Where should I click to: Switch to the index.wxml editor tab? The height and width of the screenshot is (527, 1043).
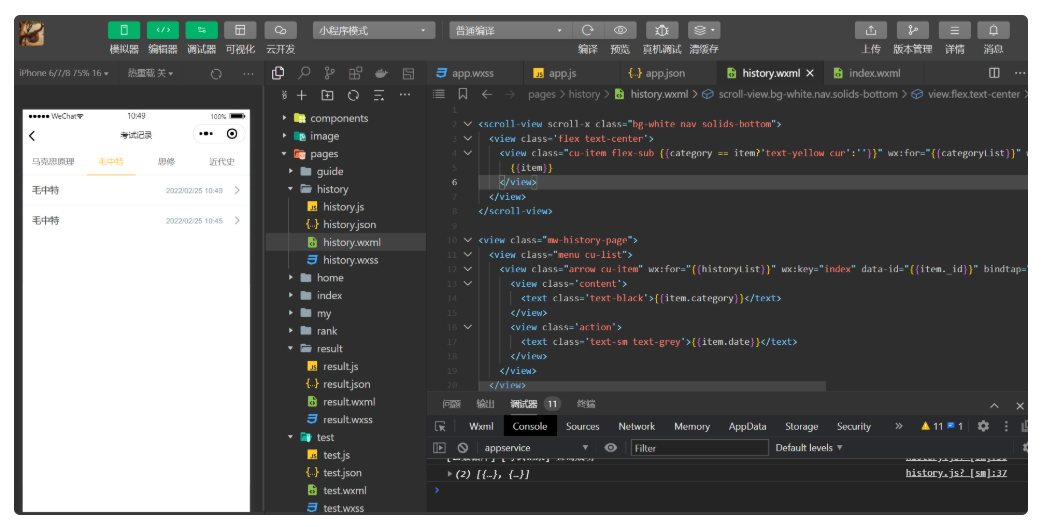(x=874, y=73)
